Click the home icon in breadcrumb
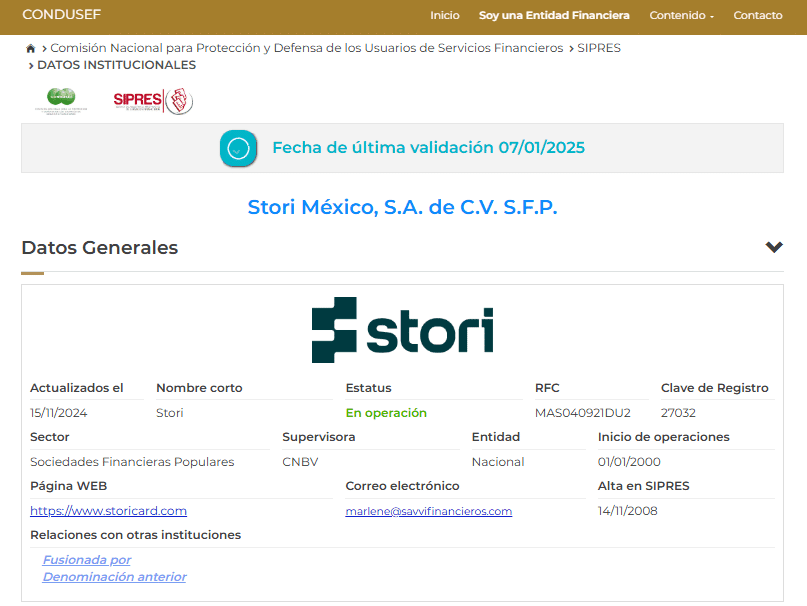The width and height of the screenshot is (807, 606). 31,48
